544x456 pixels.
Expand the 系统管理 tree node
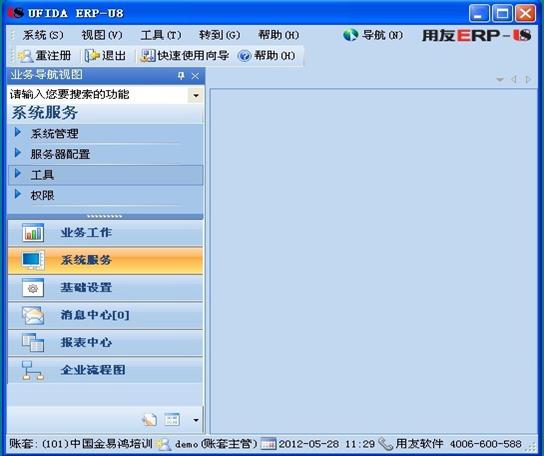(x=18, y=132)
